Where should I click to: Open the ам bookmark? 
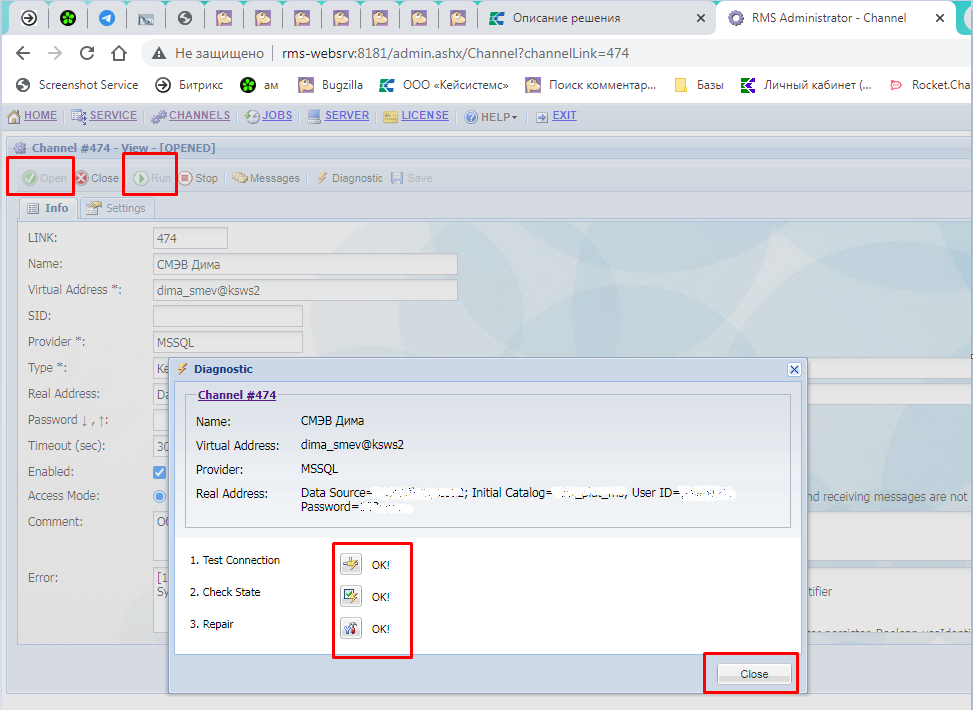259,85
